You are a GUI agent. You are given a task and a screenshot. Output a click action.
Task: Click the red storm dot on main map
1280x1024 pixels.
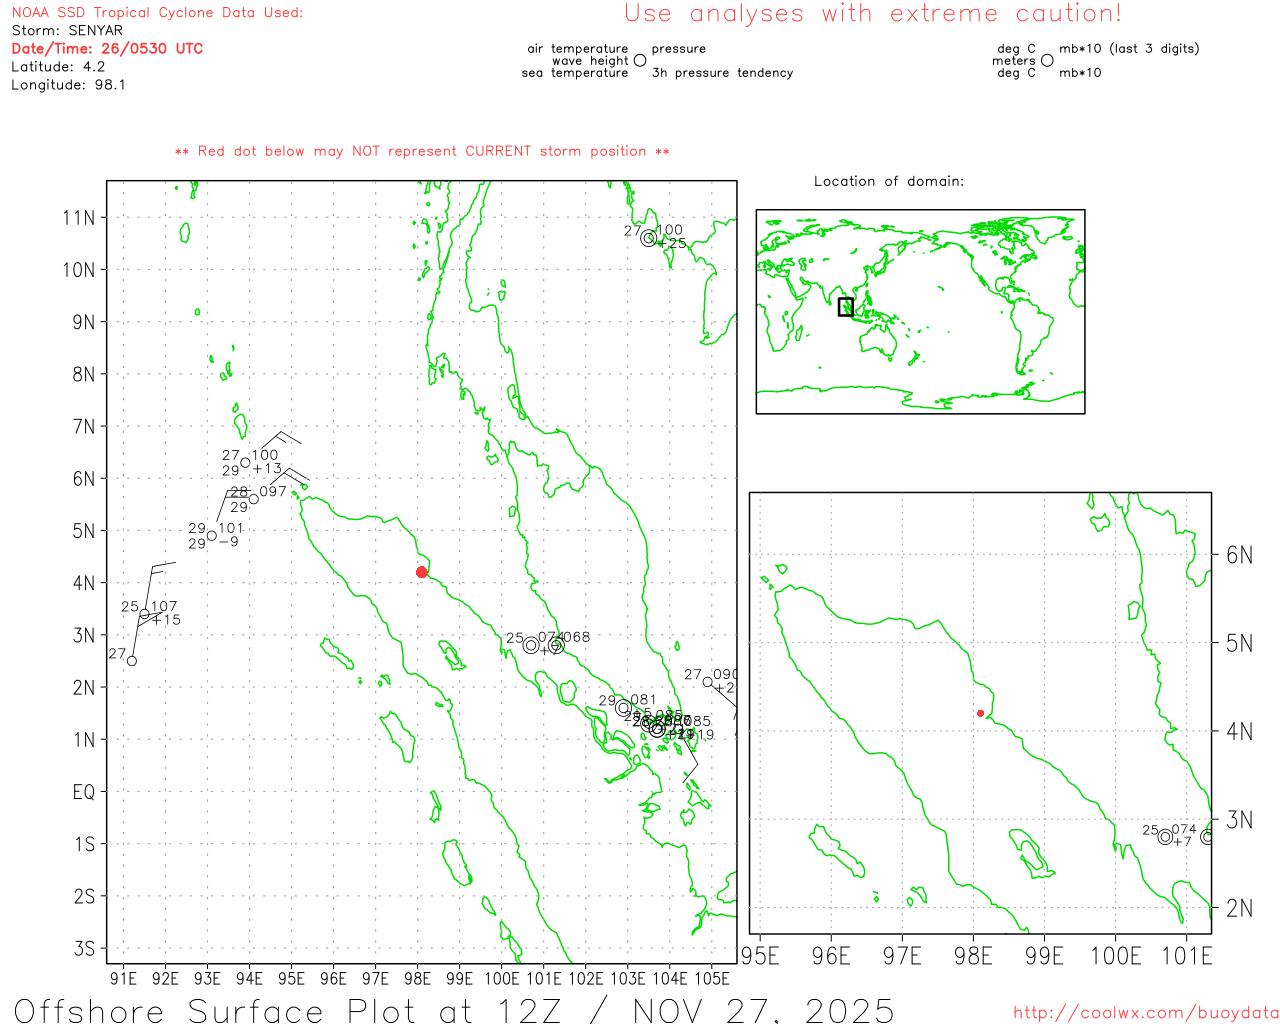tap(421, 572)
